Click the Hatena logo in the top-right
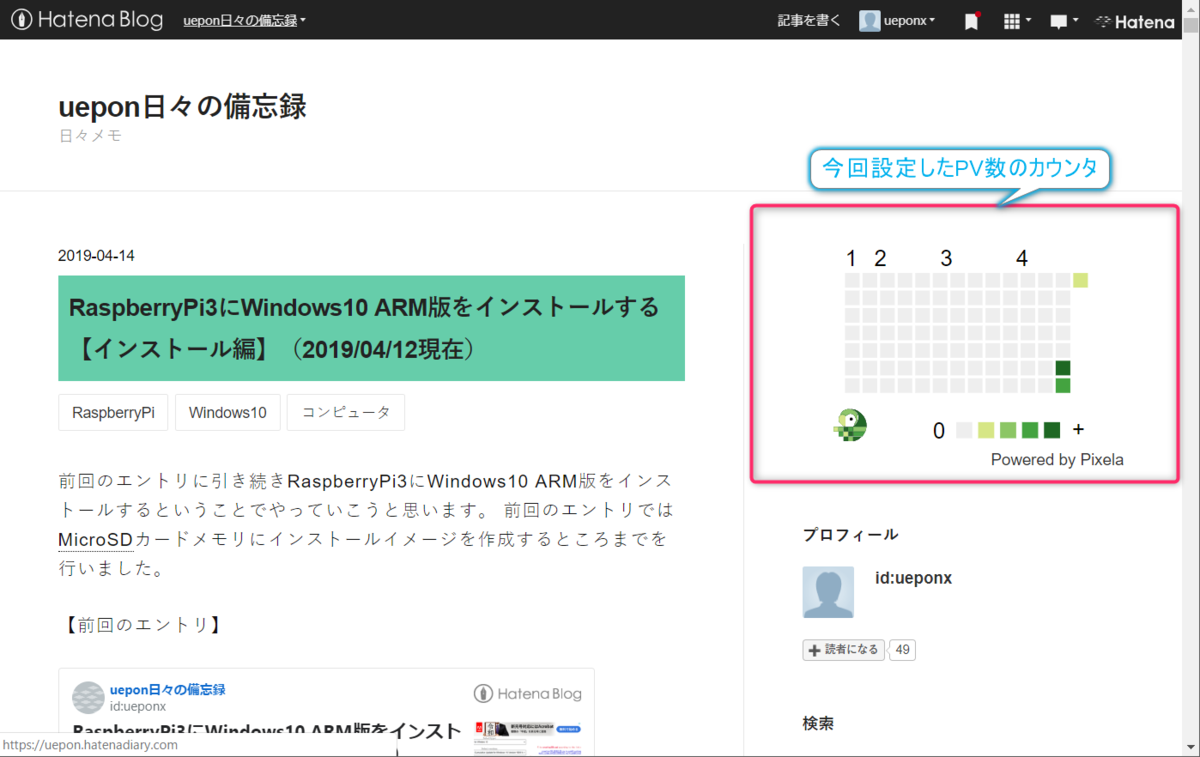 [1135, 21]
